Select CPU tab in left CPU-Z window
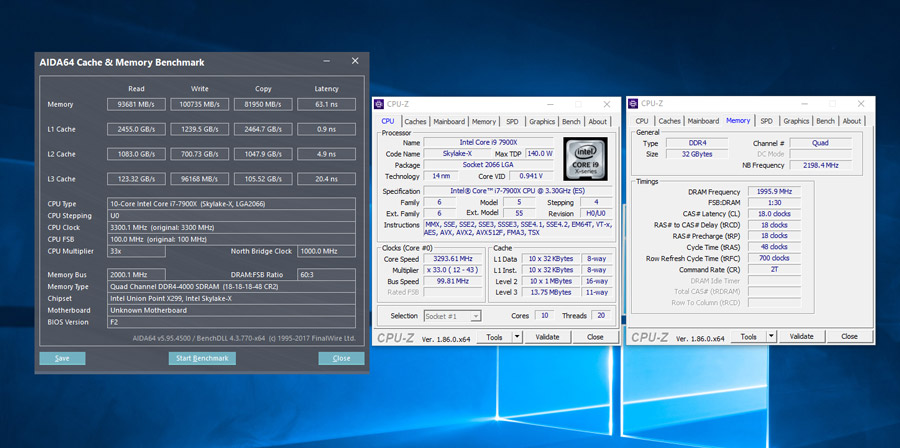This screenshot has height=448, width=900. [388, 121]
